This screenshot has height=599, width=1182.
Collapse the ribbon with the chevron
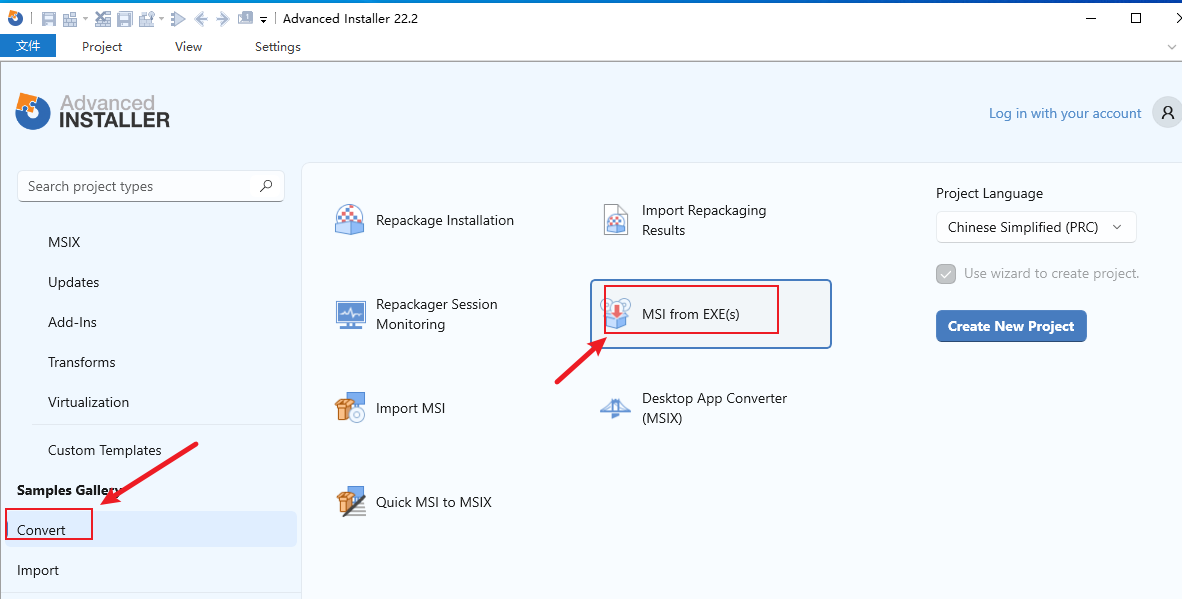click(1171, 47)
